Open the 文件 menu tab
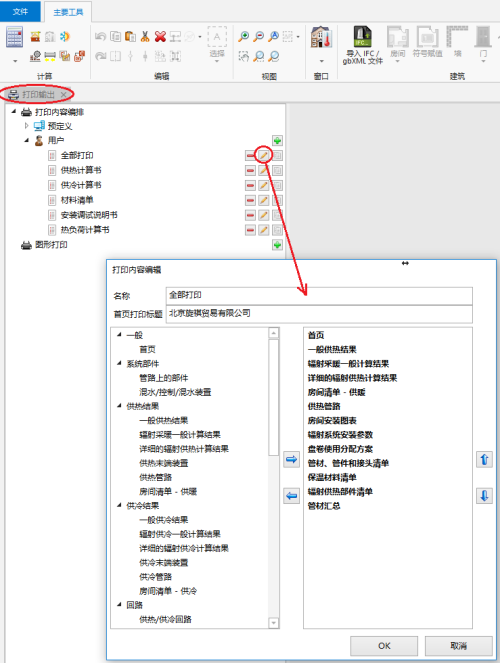The height and width of the screenshot is (663, 500). pos(20,11)
